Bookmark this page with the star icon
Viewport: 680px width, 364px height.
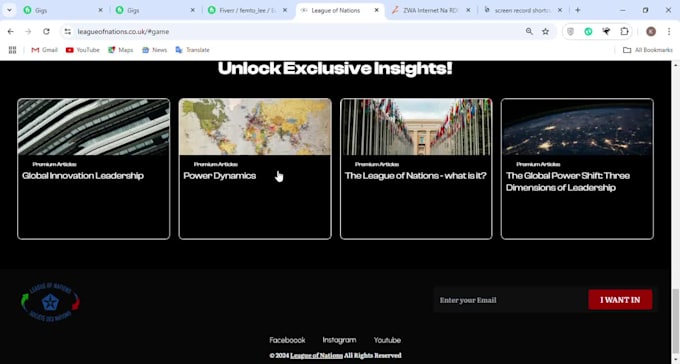(546, 31)
